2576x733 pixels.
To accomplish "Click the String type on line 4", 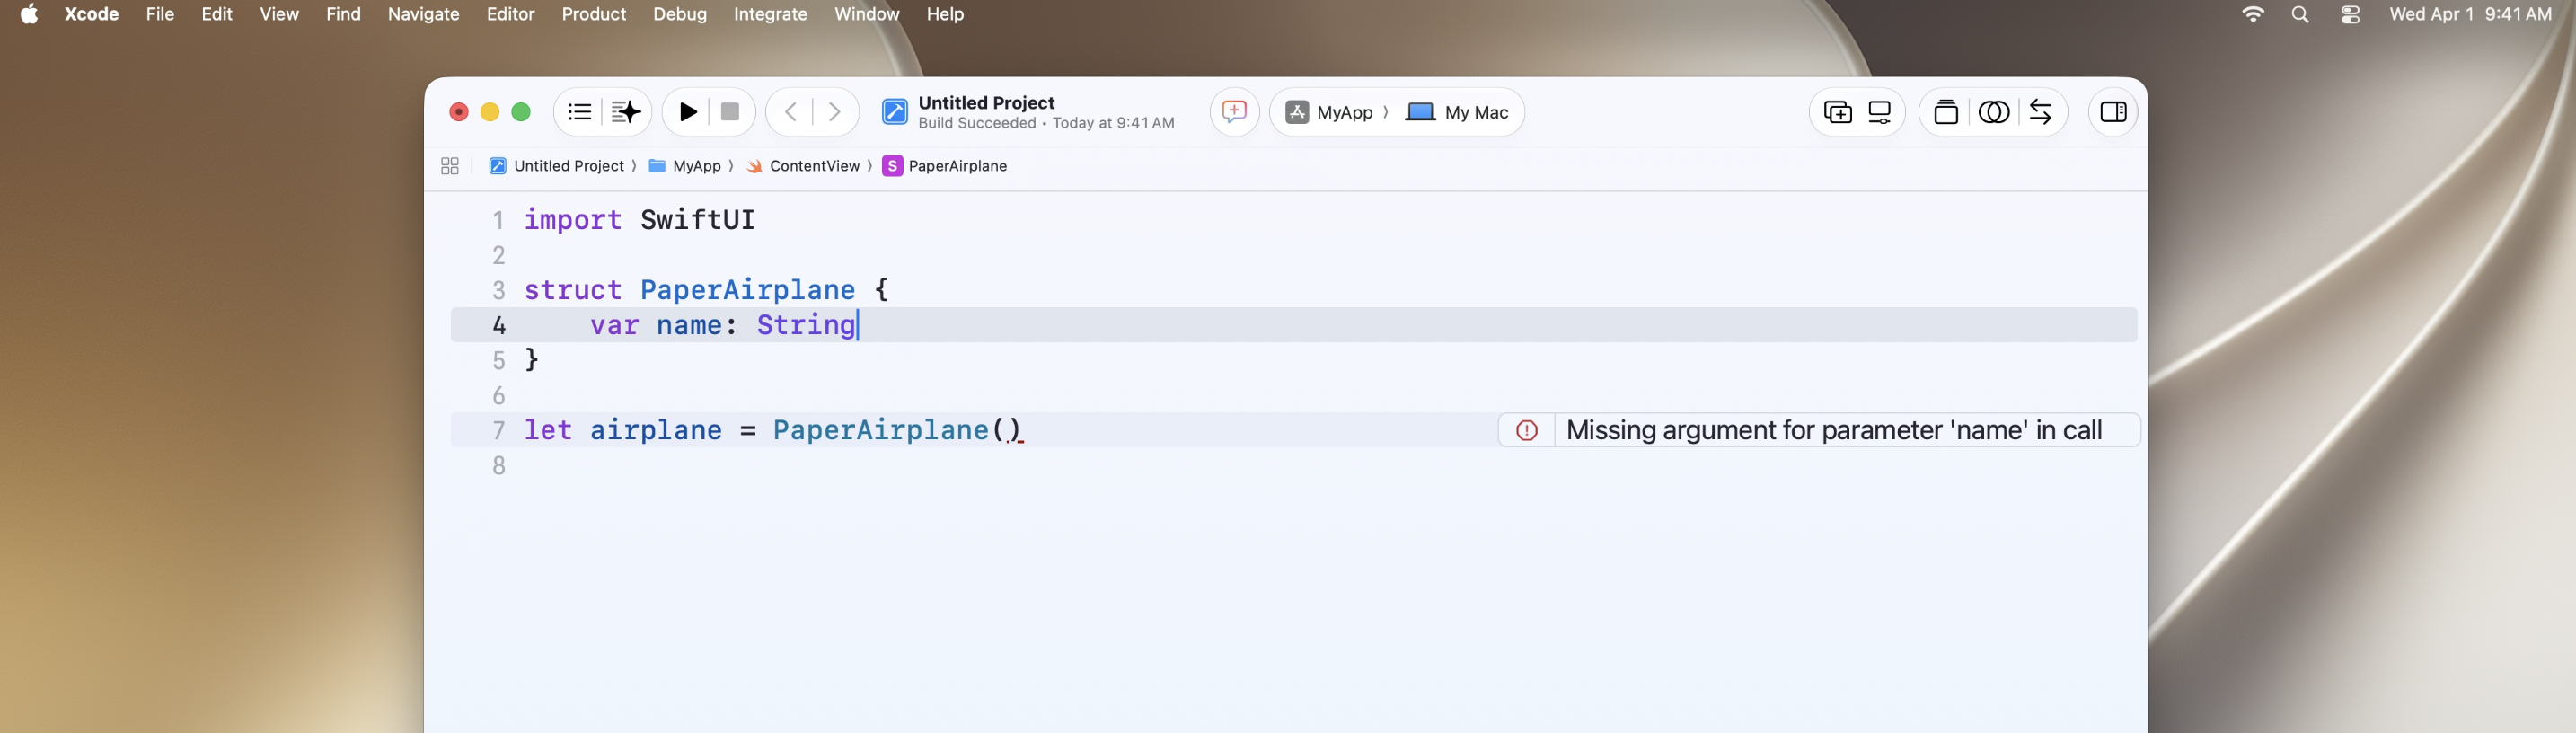I will (806, 325).
